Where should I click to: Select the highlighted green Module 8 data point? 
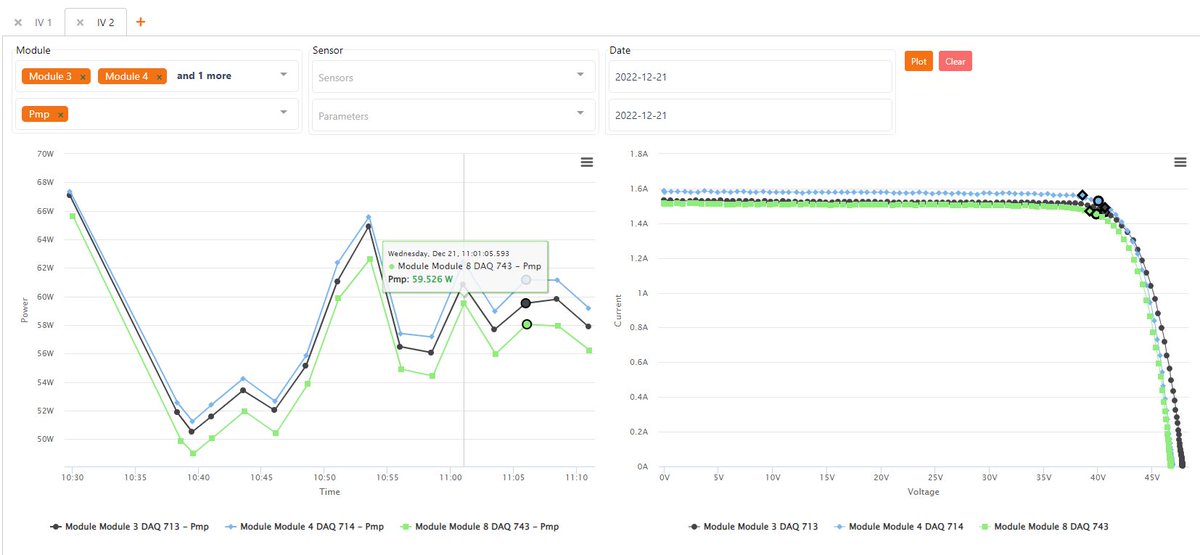(x=526, y=324)
